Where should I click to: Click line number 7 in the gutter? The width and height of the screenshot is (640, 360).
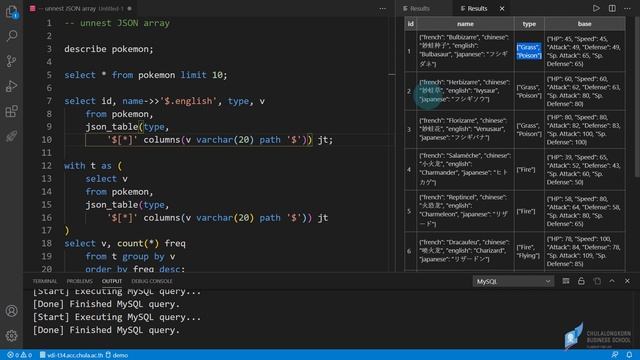49,101
